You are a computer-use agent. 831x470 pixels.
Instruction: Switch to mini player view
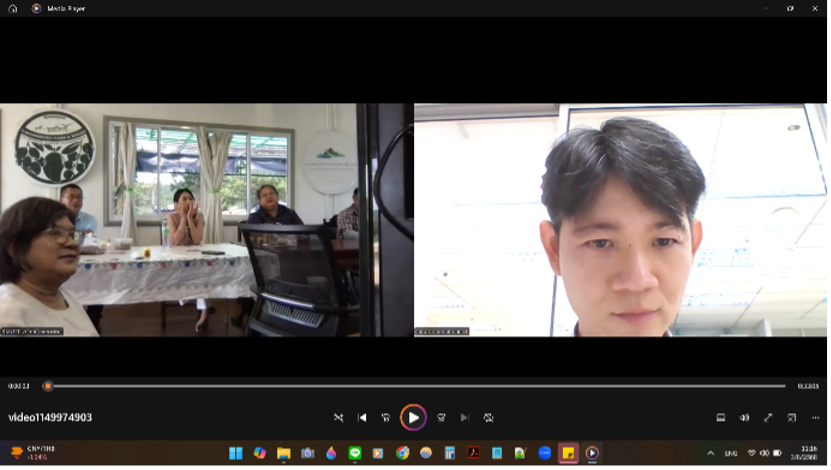(x=791, y=417)
